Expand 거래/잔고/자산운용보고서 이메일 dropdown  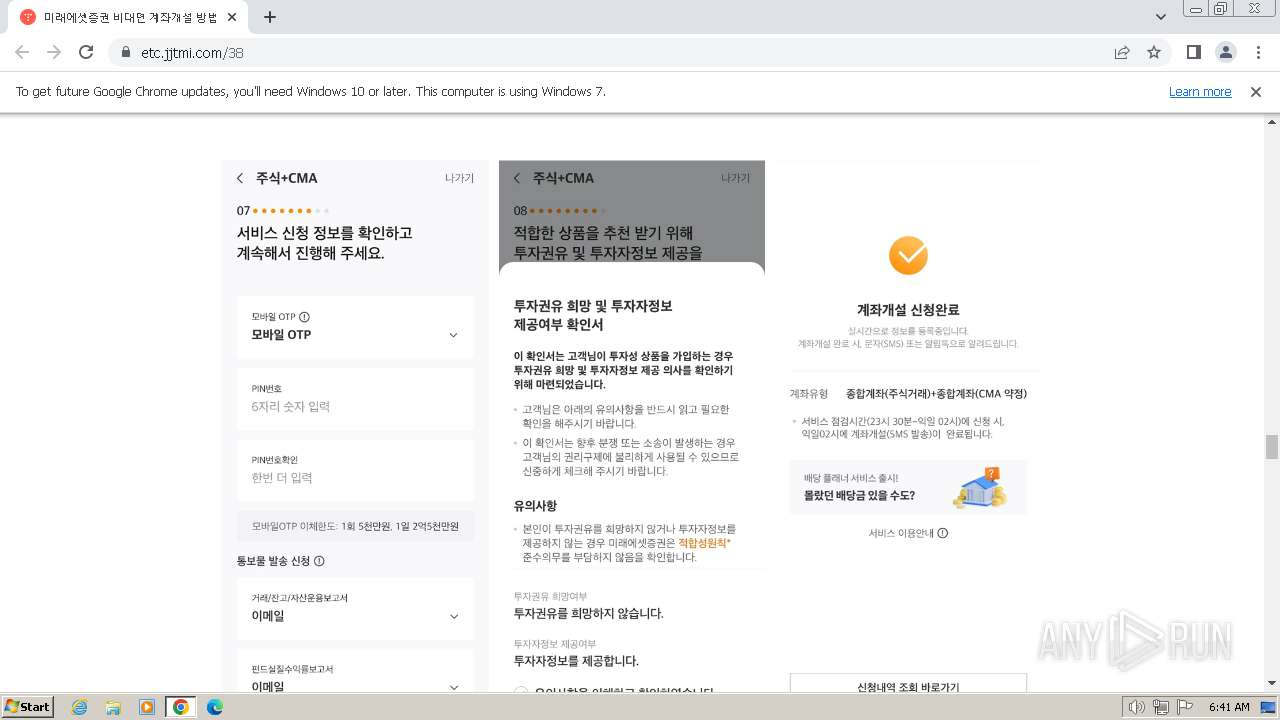[x=355, y=608]
